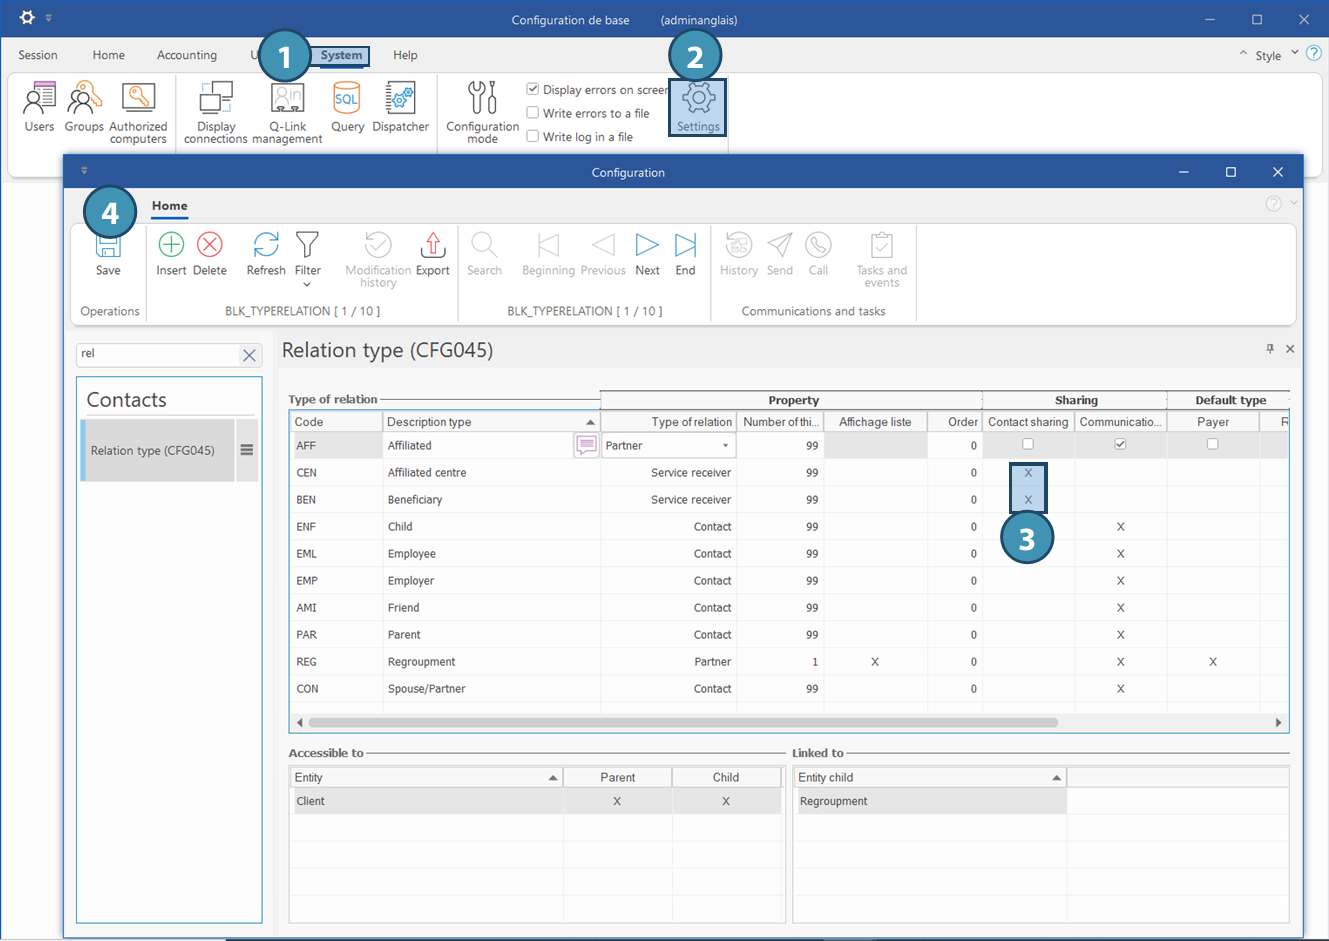
Task: Click the red Delete icon
Action: 210,245
